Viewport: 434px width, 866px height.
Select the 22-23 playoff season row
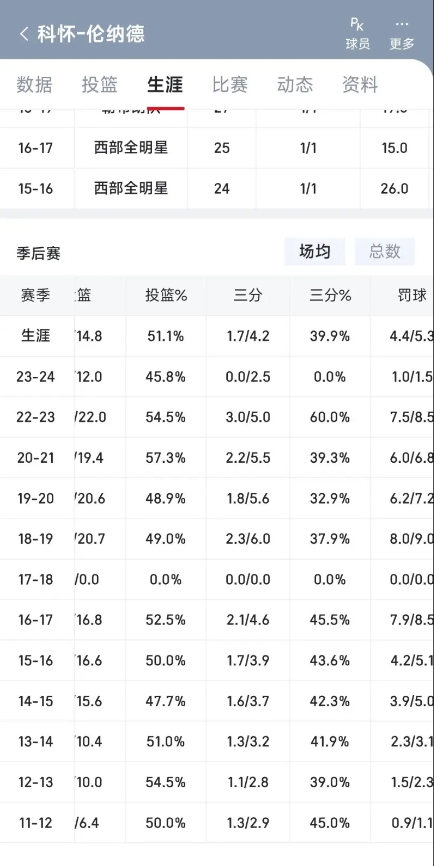pos(217,417)
